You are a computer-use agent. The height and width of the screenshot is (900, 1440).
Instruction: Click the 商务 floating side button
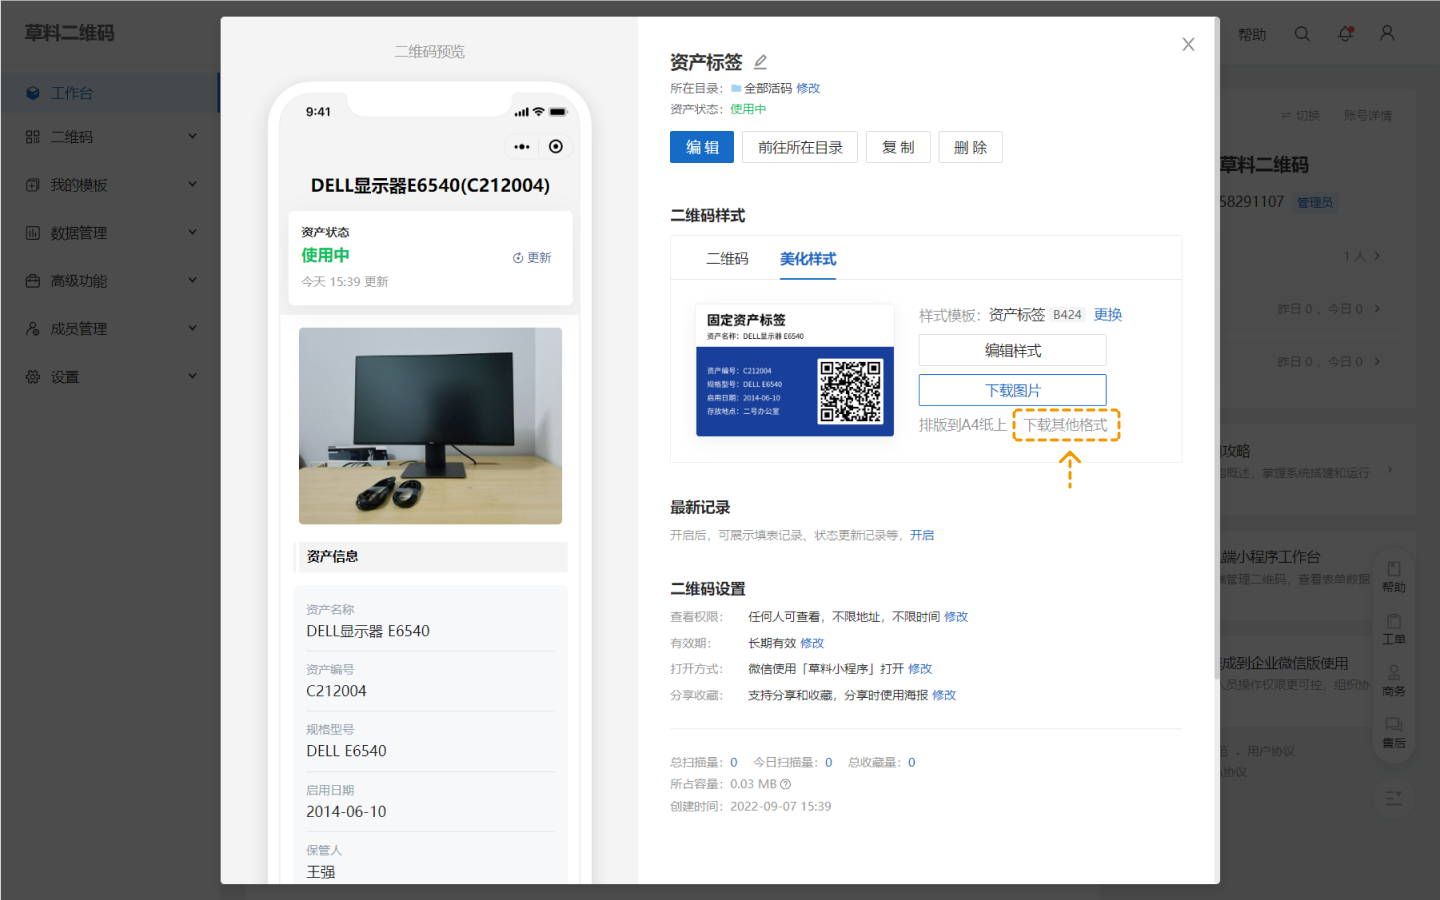(1394, 681)
